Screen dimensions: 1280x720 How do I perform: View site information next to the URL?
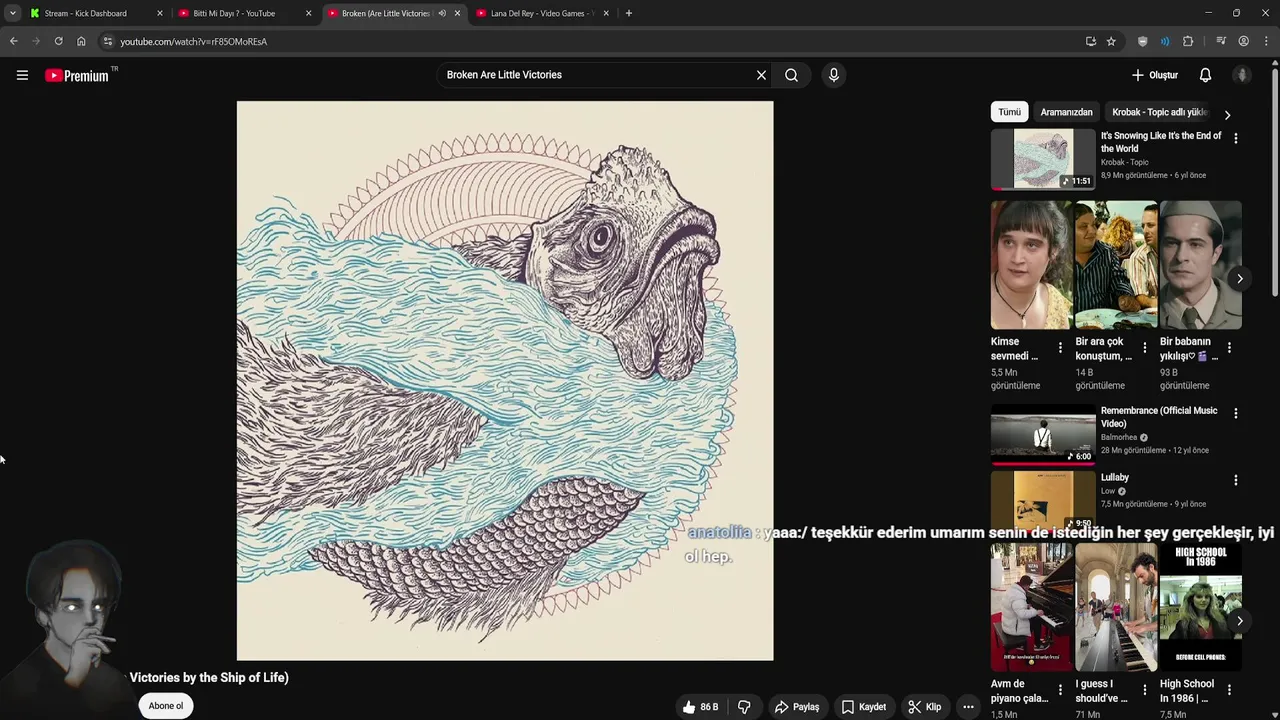tap(108, 41)
